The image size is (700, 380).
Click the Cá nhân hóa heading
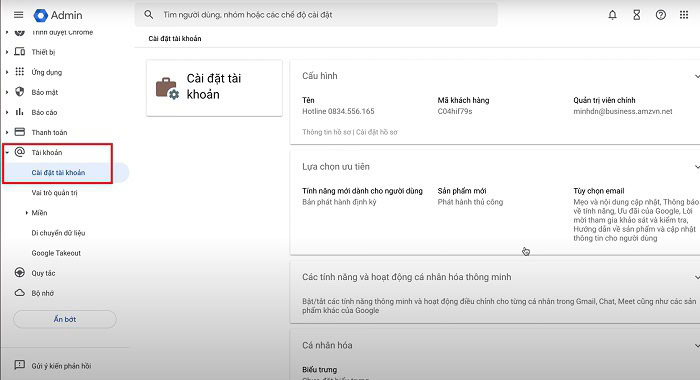pyautogui.click(x=327, y=345)
